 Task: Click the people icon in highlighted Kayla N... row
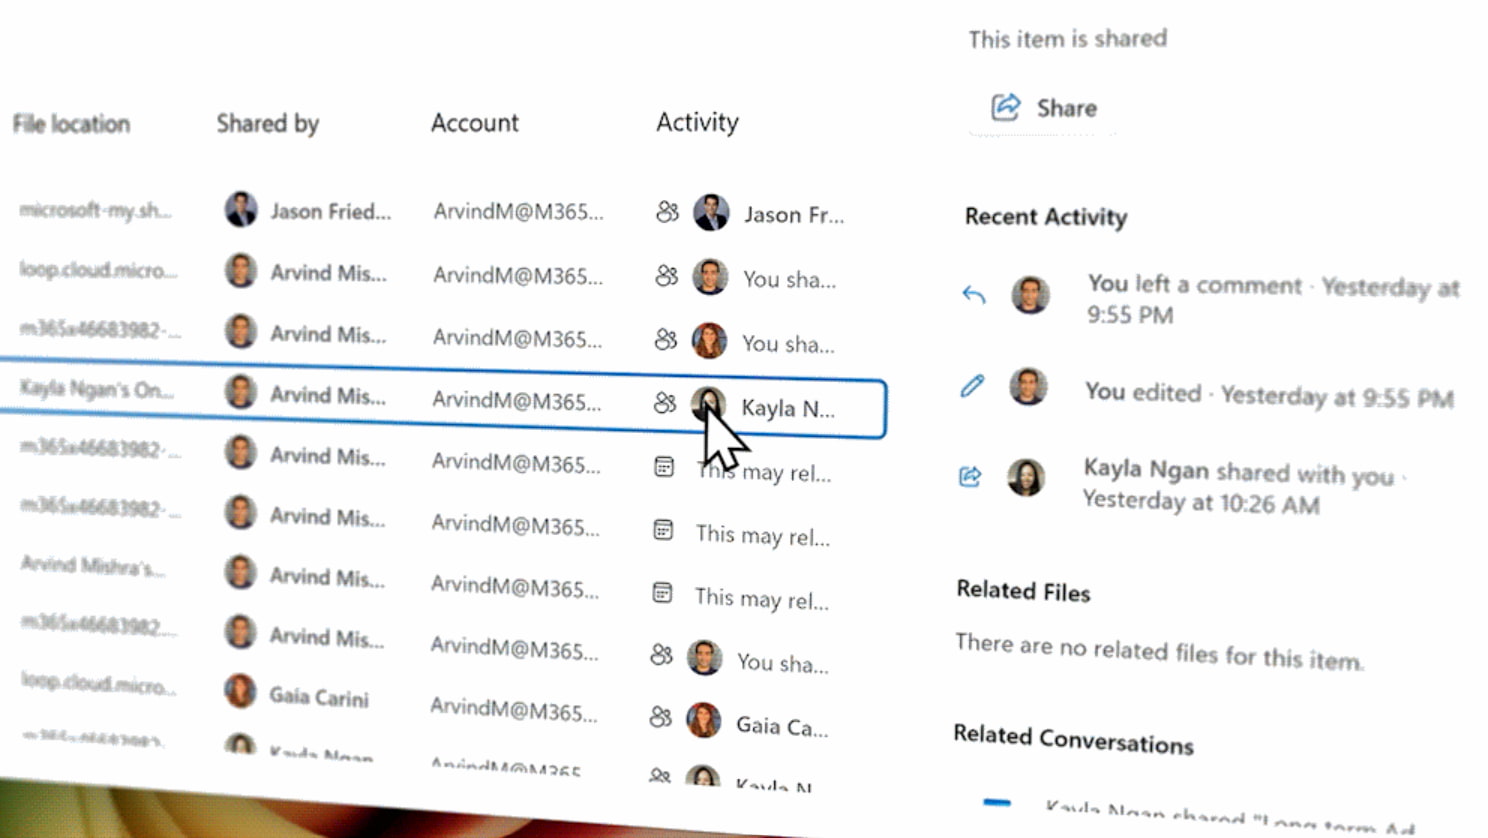pyautogui.click(x=665, y=403)
